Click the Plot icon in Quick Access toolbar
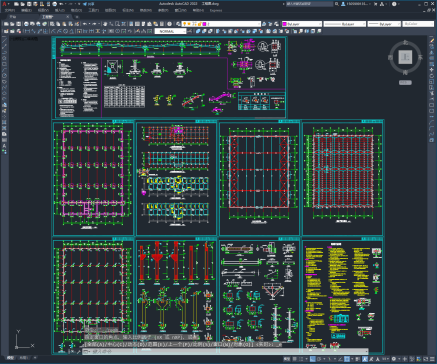Screen dimensions: 437x364 (54, 4)
